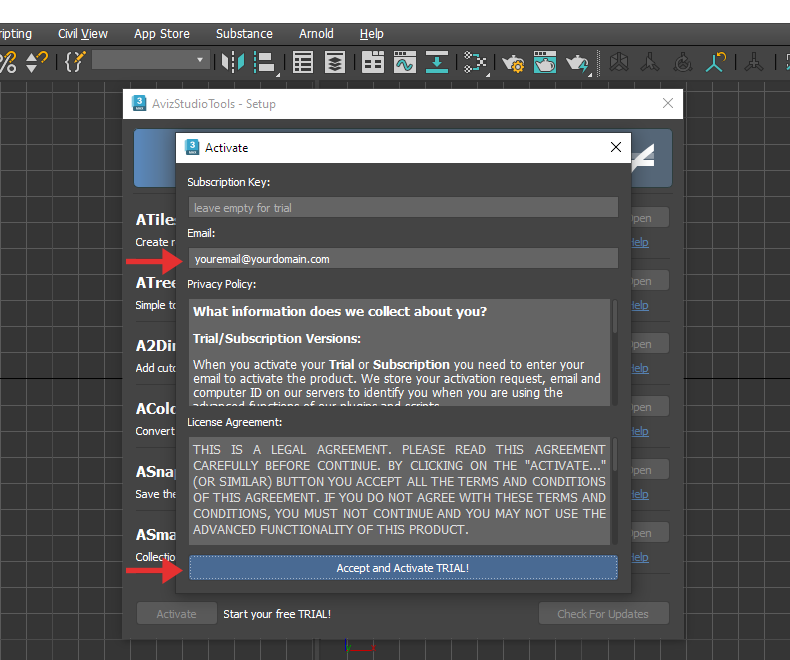Open Edit Named Selection Sets

[x=76, y=62]
